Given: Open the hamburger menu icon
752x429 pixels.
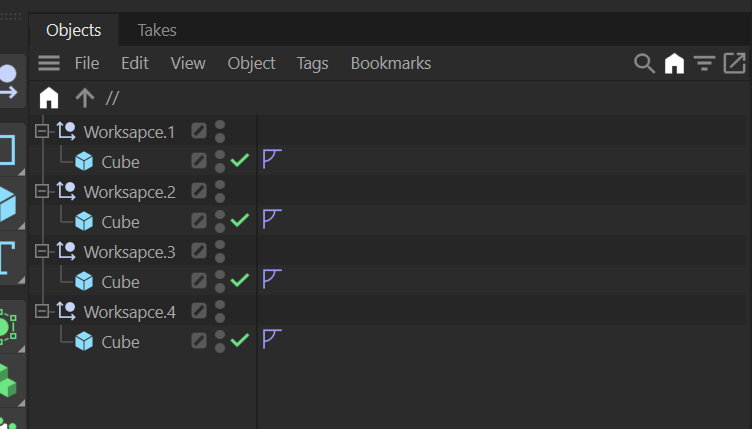Looking at the screenshot, I should [x=49, y=63].
